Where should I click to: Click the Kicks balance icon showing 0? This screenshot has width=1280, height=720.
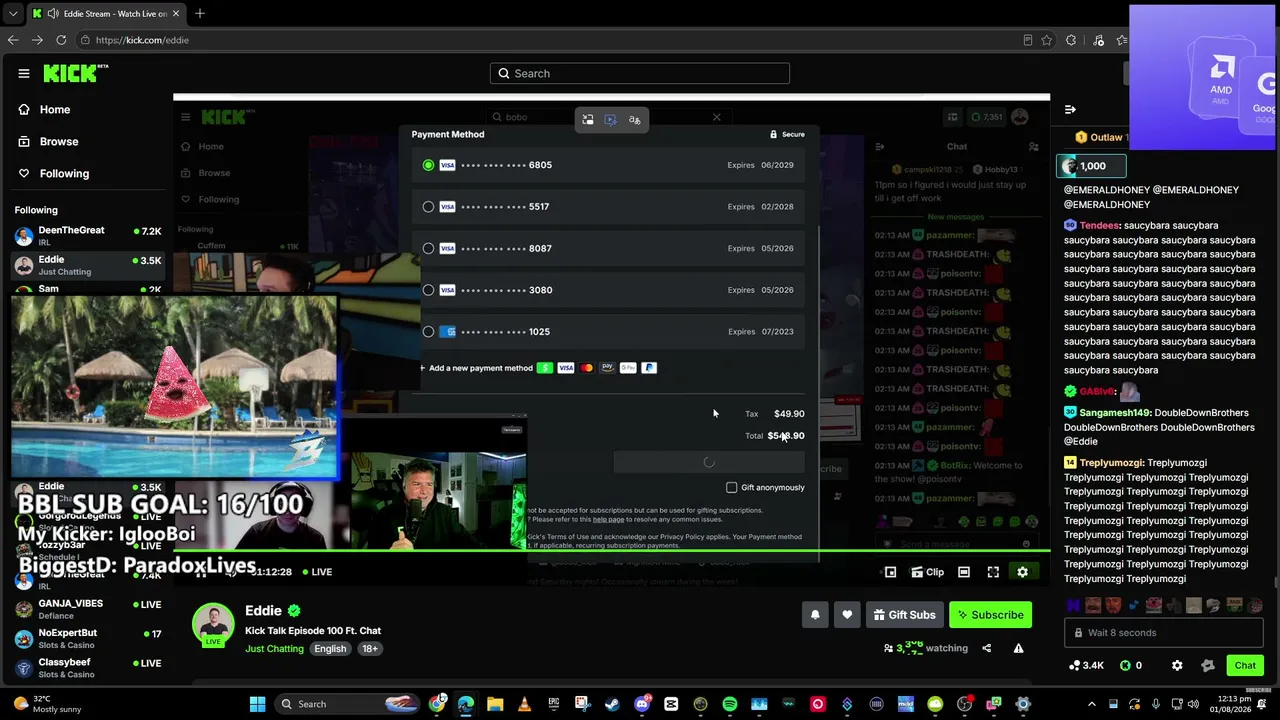point(1125,665)
